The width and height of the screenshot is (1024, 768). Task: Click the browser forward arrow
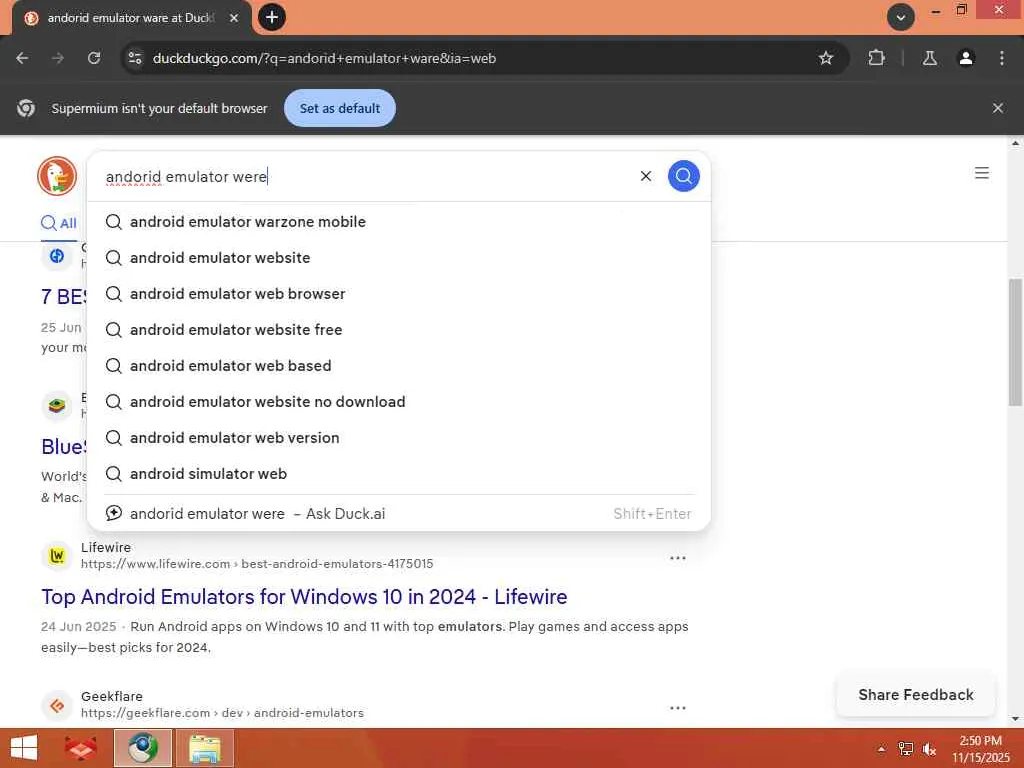58,58
